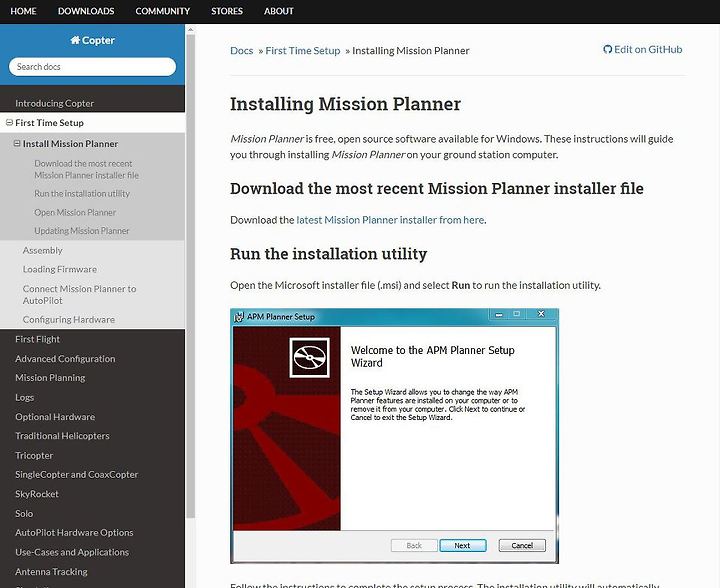The image size is (720, 588).
Task: Open the Traditional Helicopters sidebar section
Action: coord(62,436)
